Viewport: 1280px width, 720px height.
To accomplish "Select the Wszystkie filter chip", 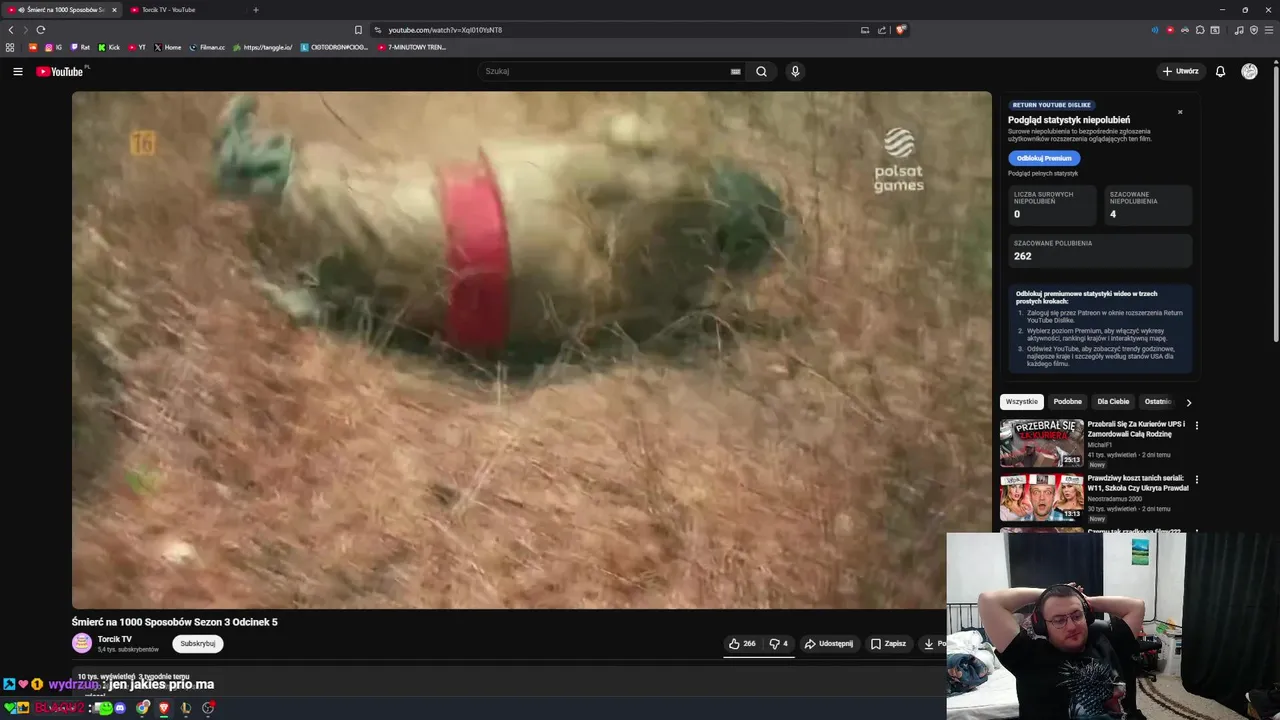I will (x=1022, y=402).
